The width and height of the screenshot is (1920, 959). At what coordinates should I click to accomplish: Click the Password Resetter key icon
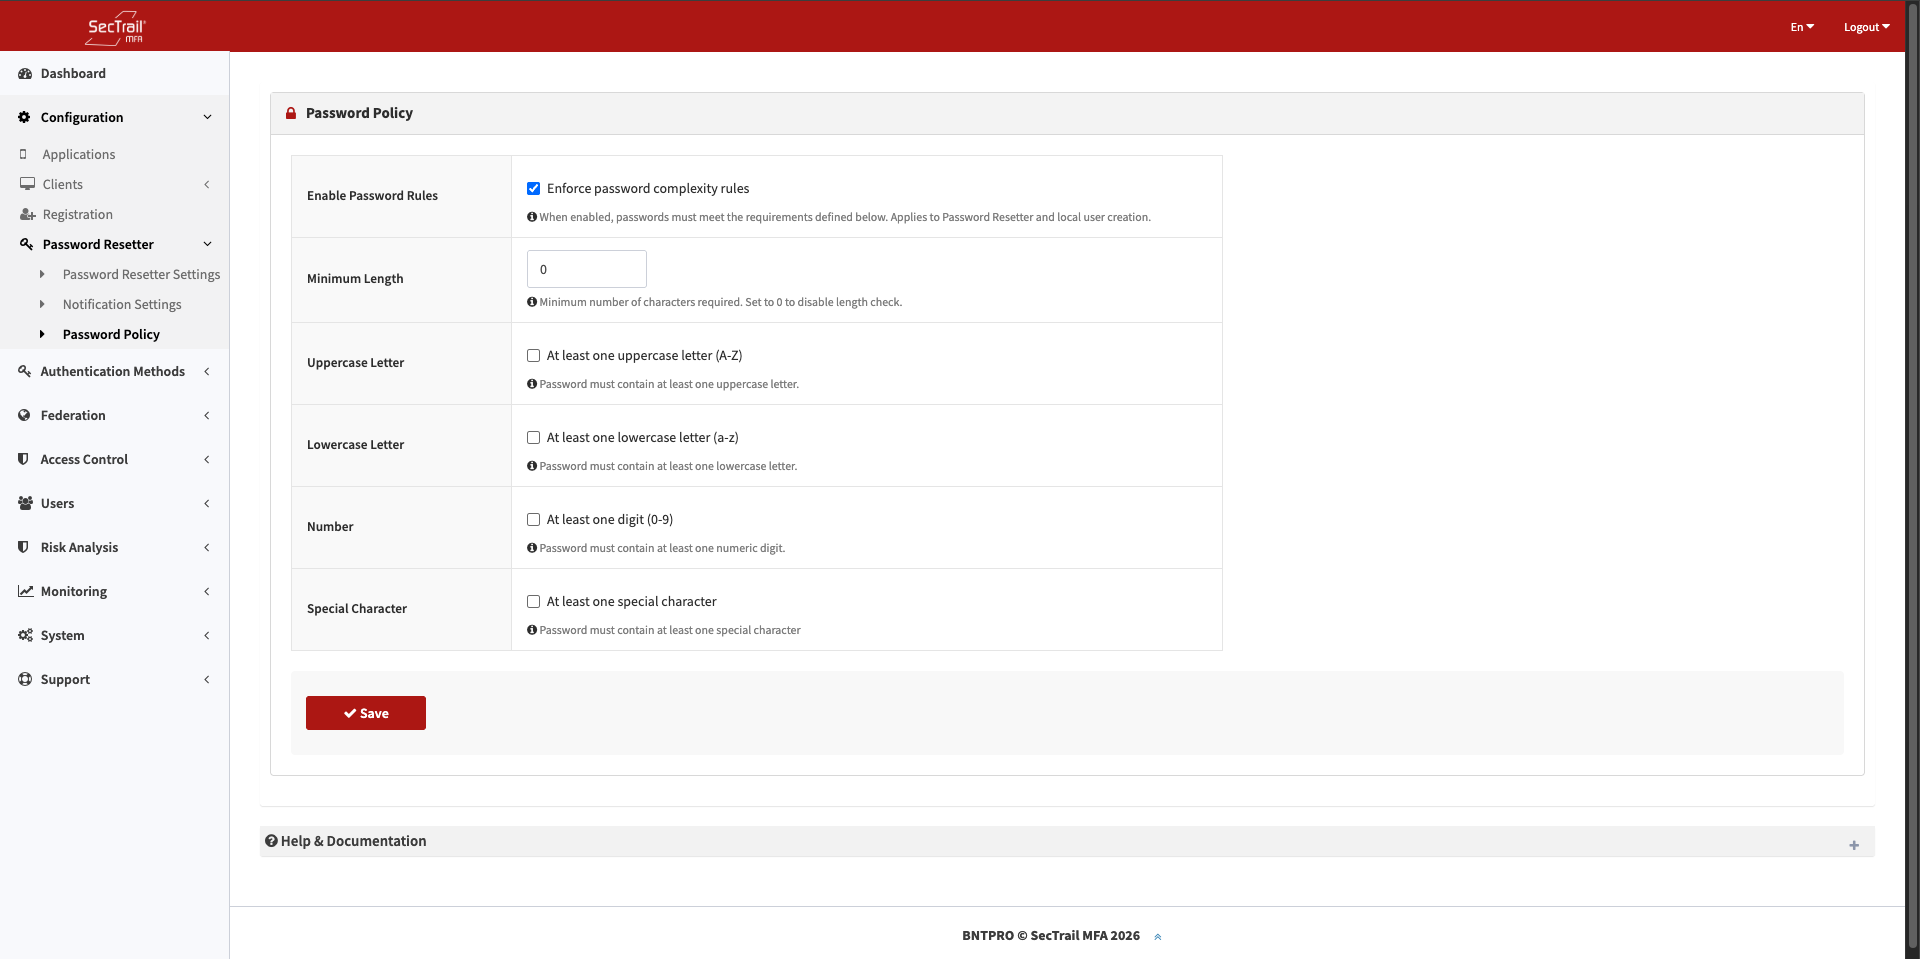tap(25, 244)
